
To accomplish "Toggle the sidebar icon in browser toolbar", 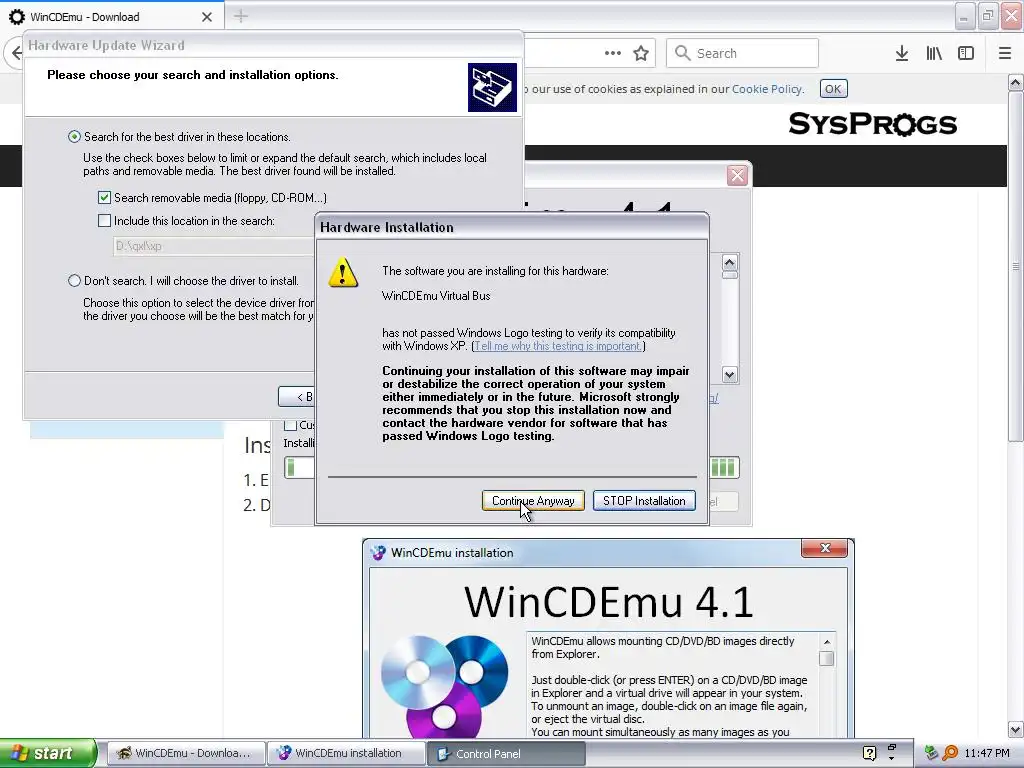I will pyautogui.click(x=966, y=53).
